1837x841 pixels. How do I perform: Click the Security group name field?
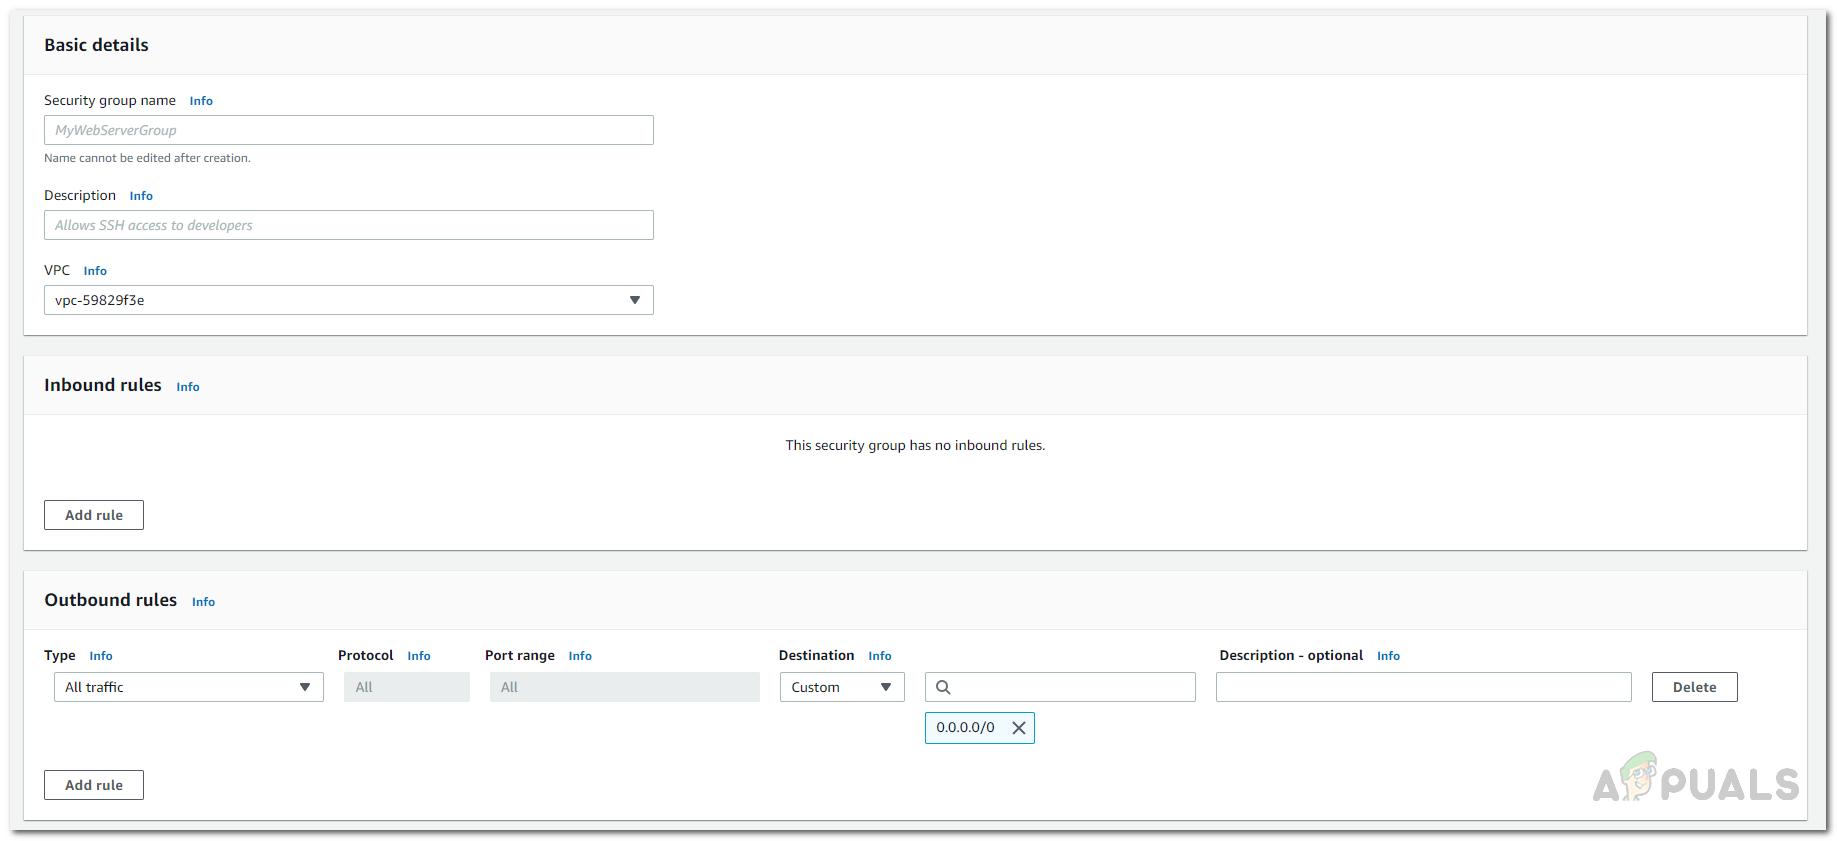(x=348, y=130)
